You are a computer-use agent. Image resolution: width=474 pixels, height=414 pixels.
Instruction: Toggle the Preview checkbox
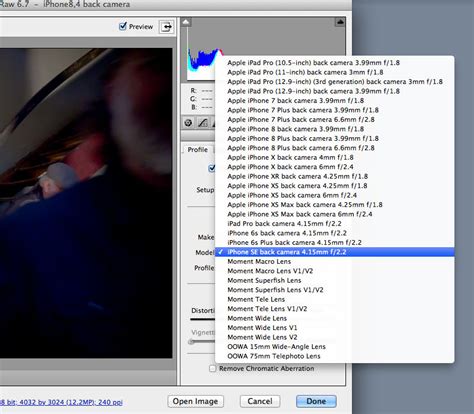(123, 26)
